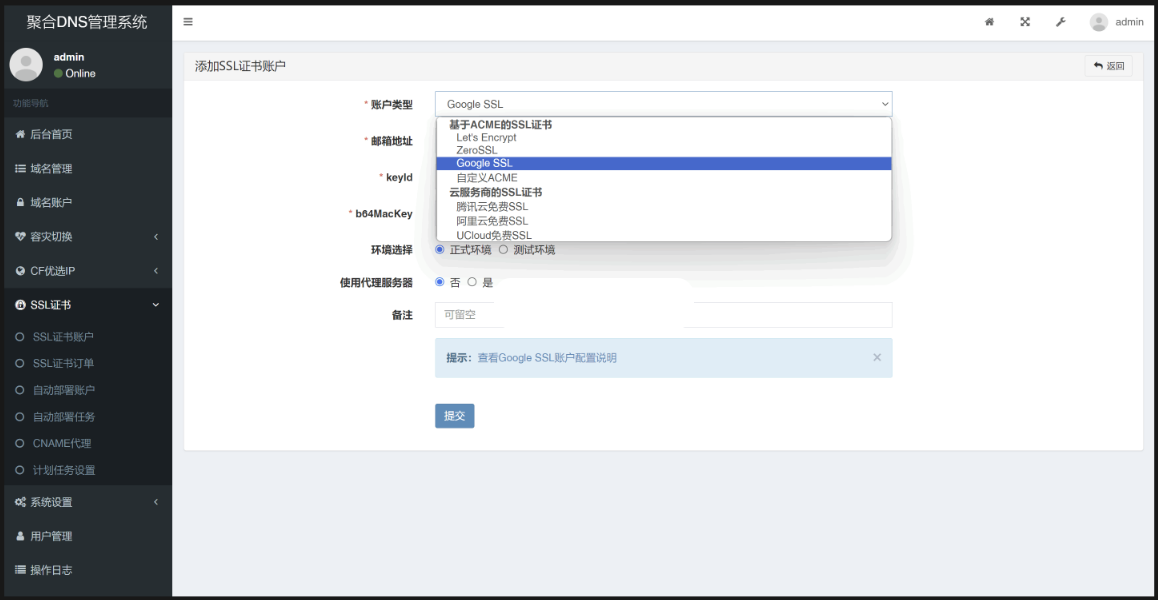Click the 操作日志 list icon
Viewport: 1158px width, 600px height.
pos(21,570)
